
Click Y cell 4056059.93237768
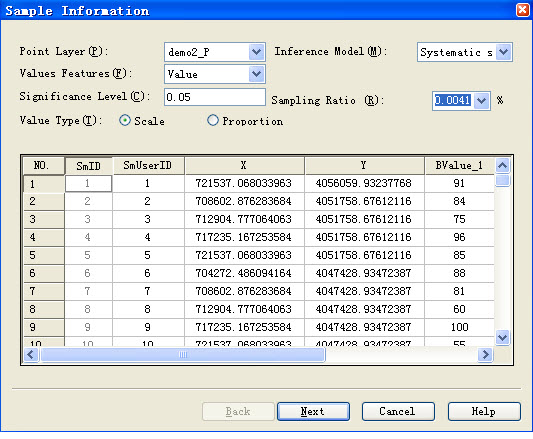tap(364, 184)
